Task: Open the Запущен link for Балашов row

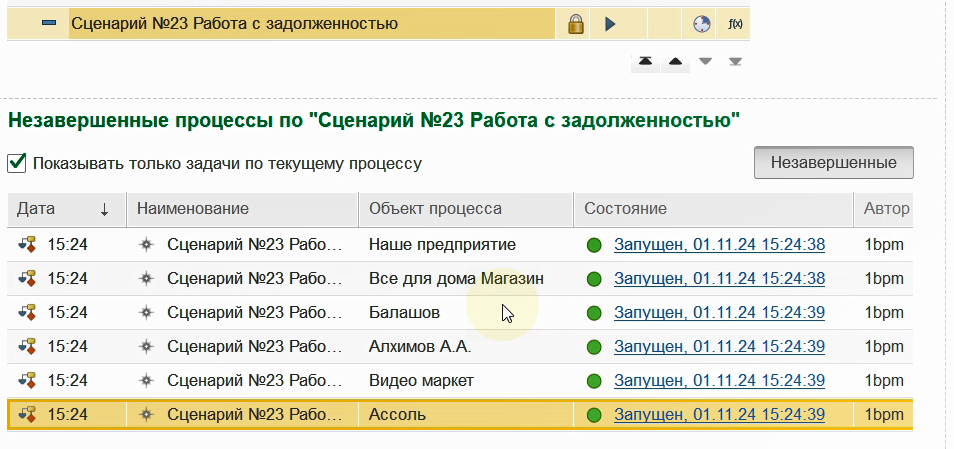Action: (x=719, y=313)
